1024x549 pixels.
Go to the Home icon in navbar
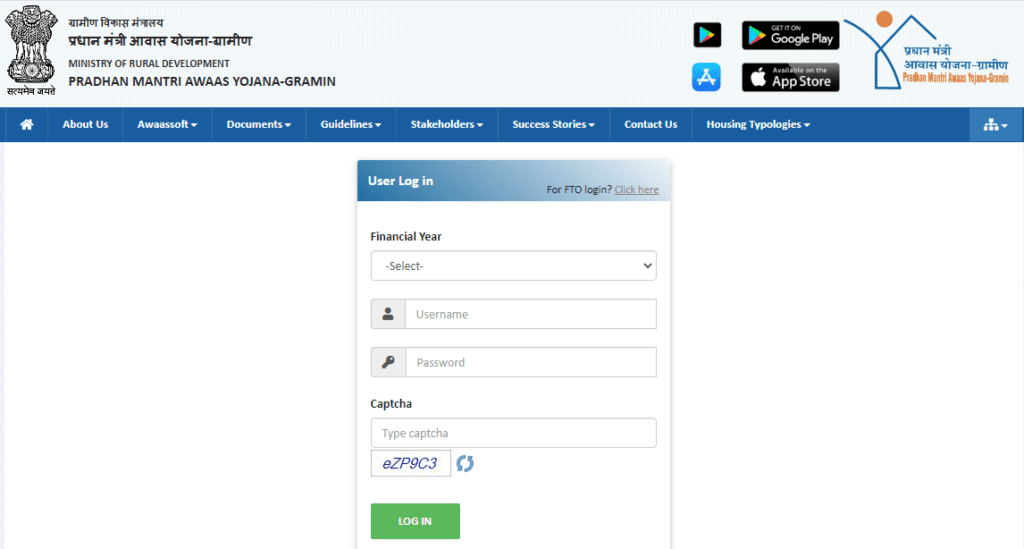[27, 125]
